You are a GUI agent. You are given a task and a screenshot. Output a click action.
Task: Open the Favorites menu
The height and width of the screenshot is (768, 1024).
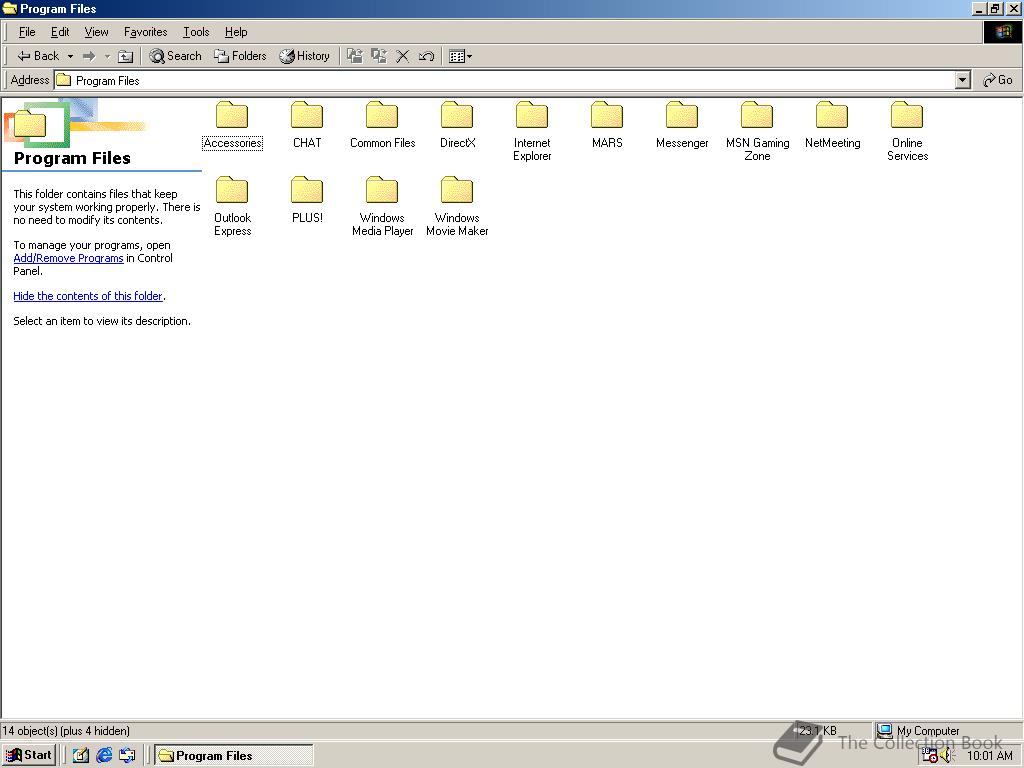(146, 32)
